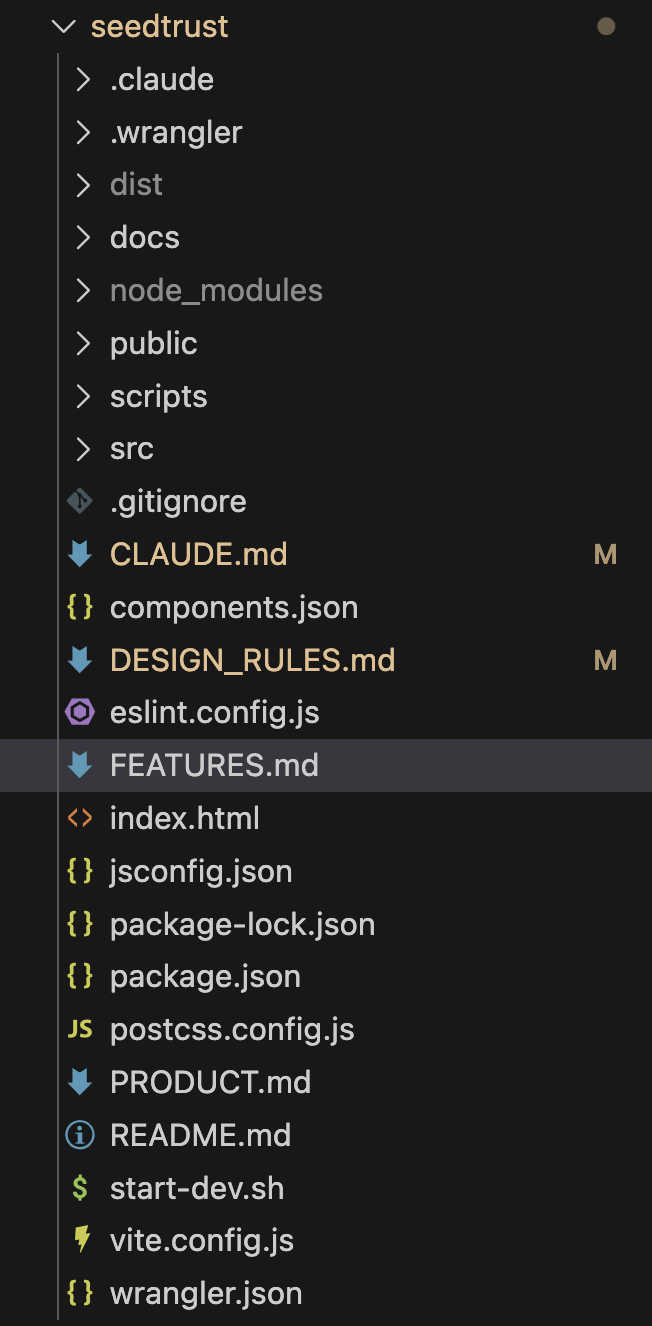This screenshot has height=1326, width=652.
Task: Click the unsaved changes dot beside seedtrust
Action: click(x=606, y=26)
